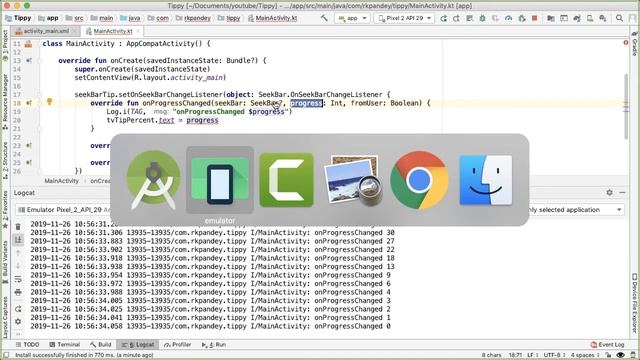This screenshot has width=640, height=360.
Task: Click the override gutter icon on line 23
Action: point(29,145)
